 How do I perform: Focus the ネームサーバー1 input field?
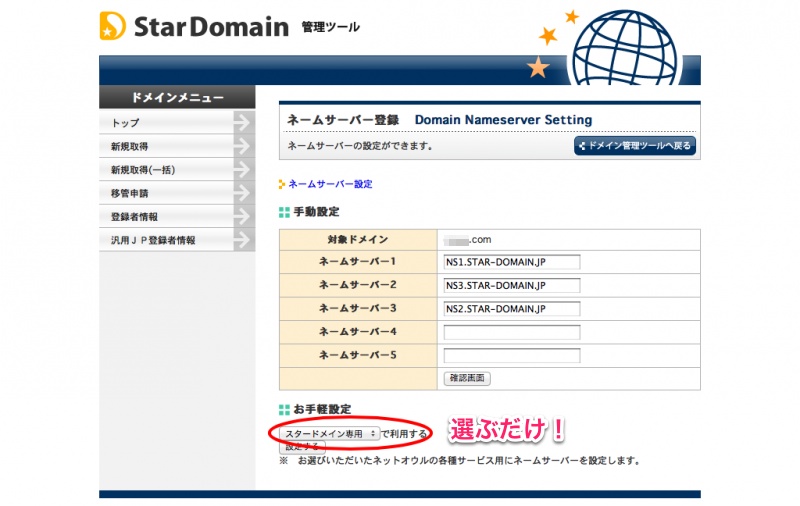[x=512, y=262]
